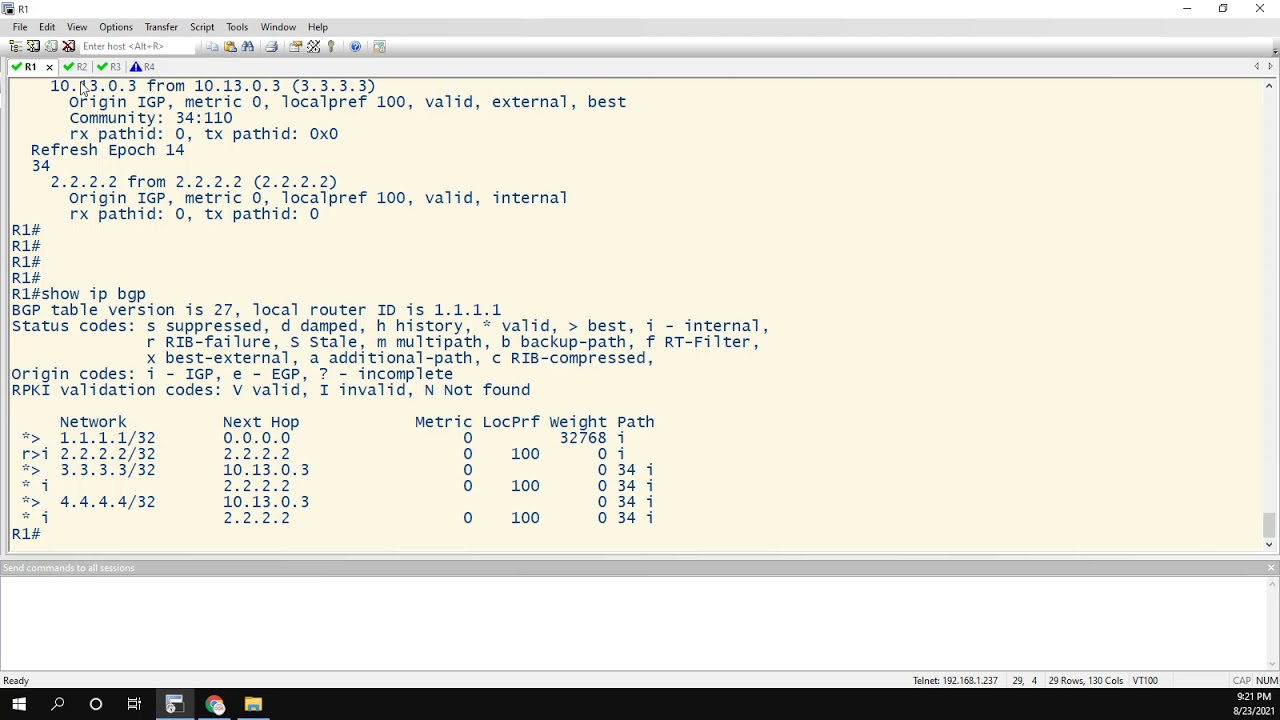Open the Session Manager toolbar icon
The height and width of the screenshot is (720, 1280).
coord(15,46)
